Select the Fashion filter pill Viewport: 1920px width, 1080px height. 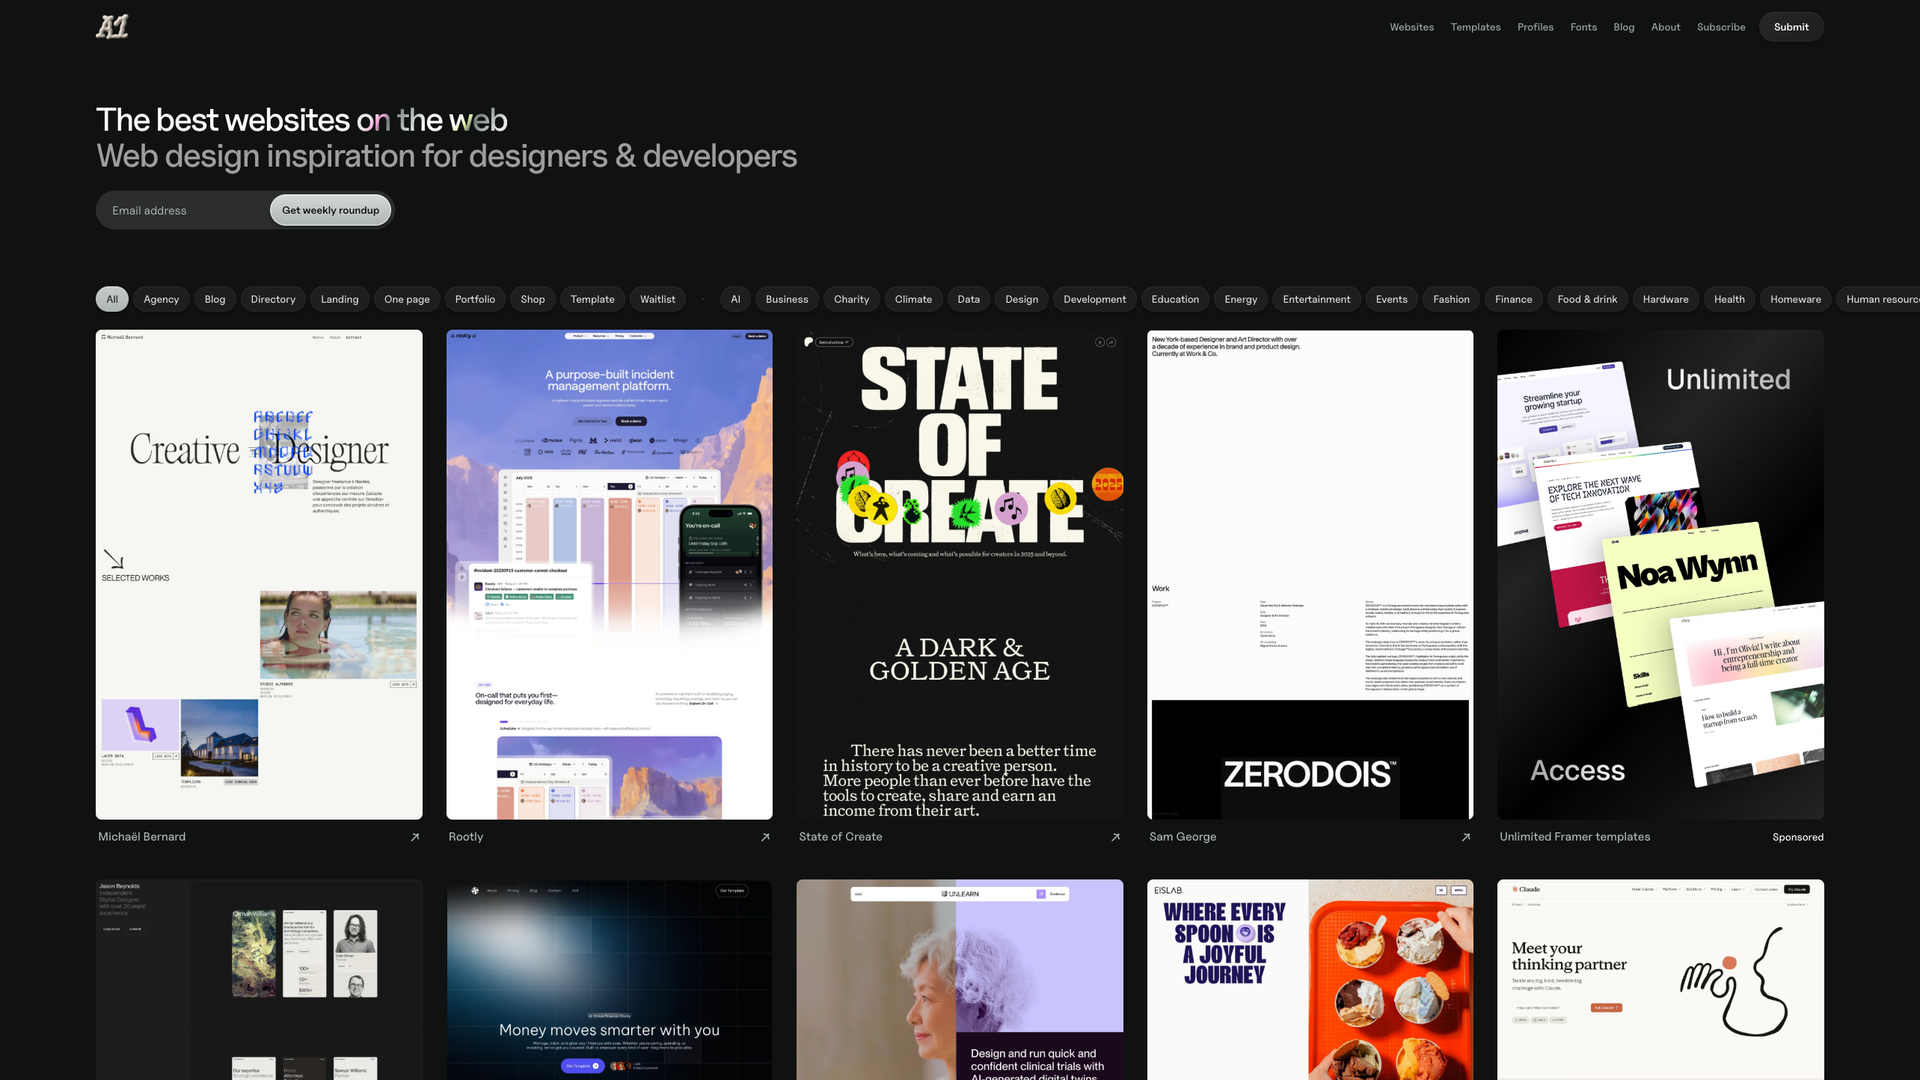click(x=1450, y=299)
